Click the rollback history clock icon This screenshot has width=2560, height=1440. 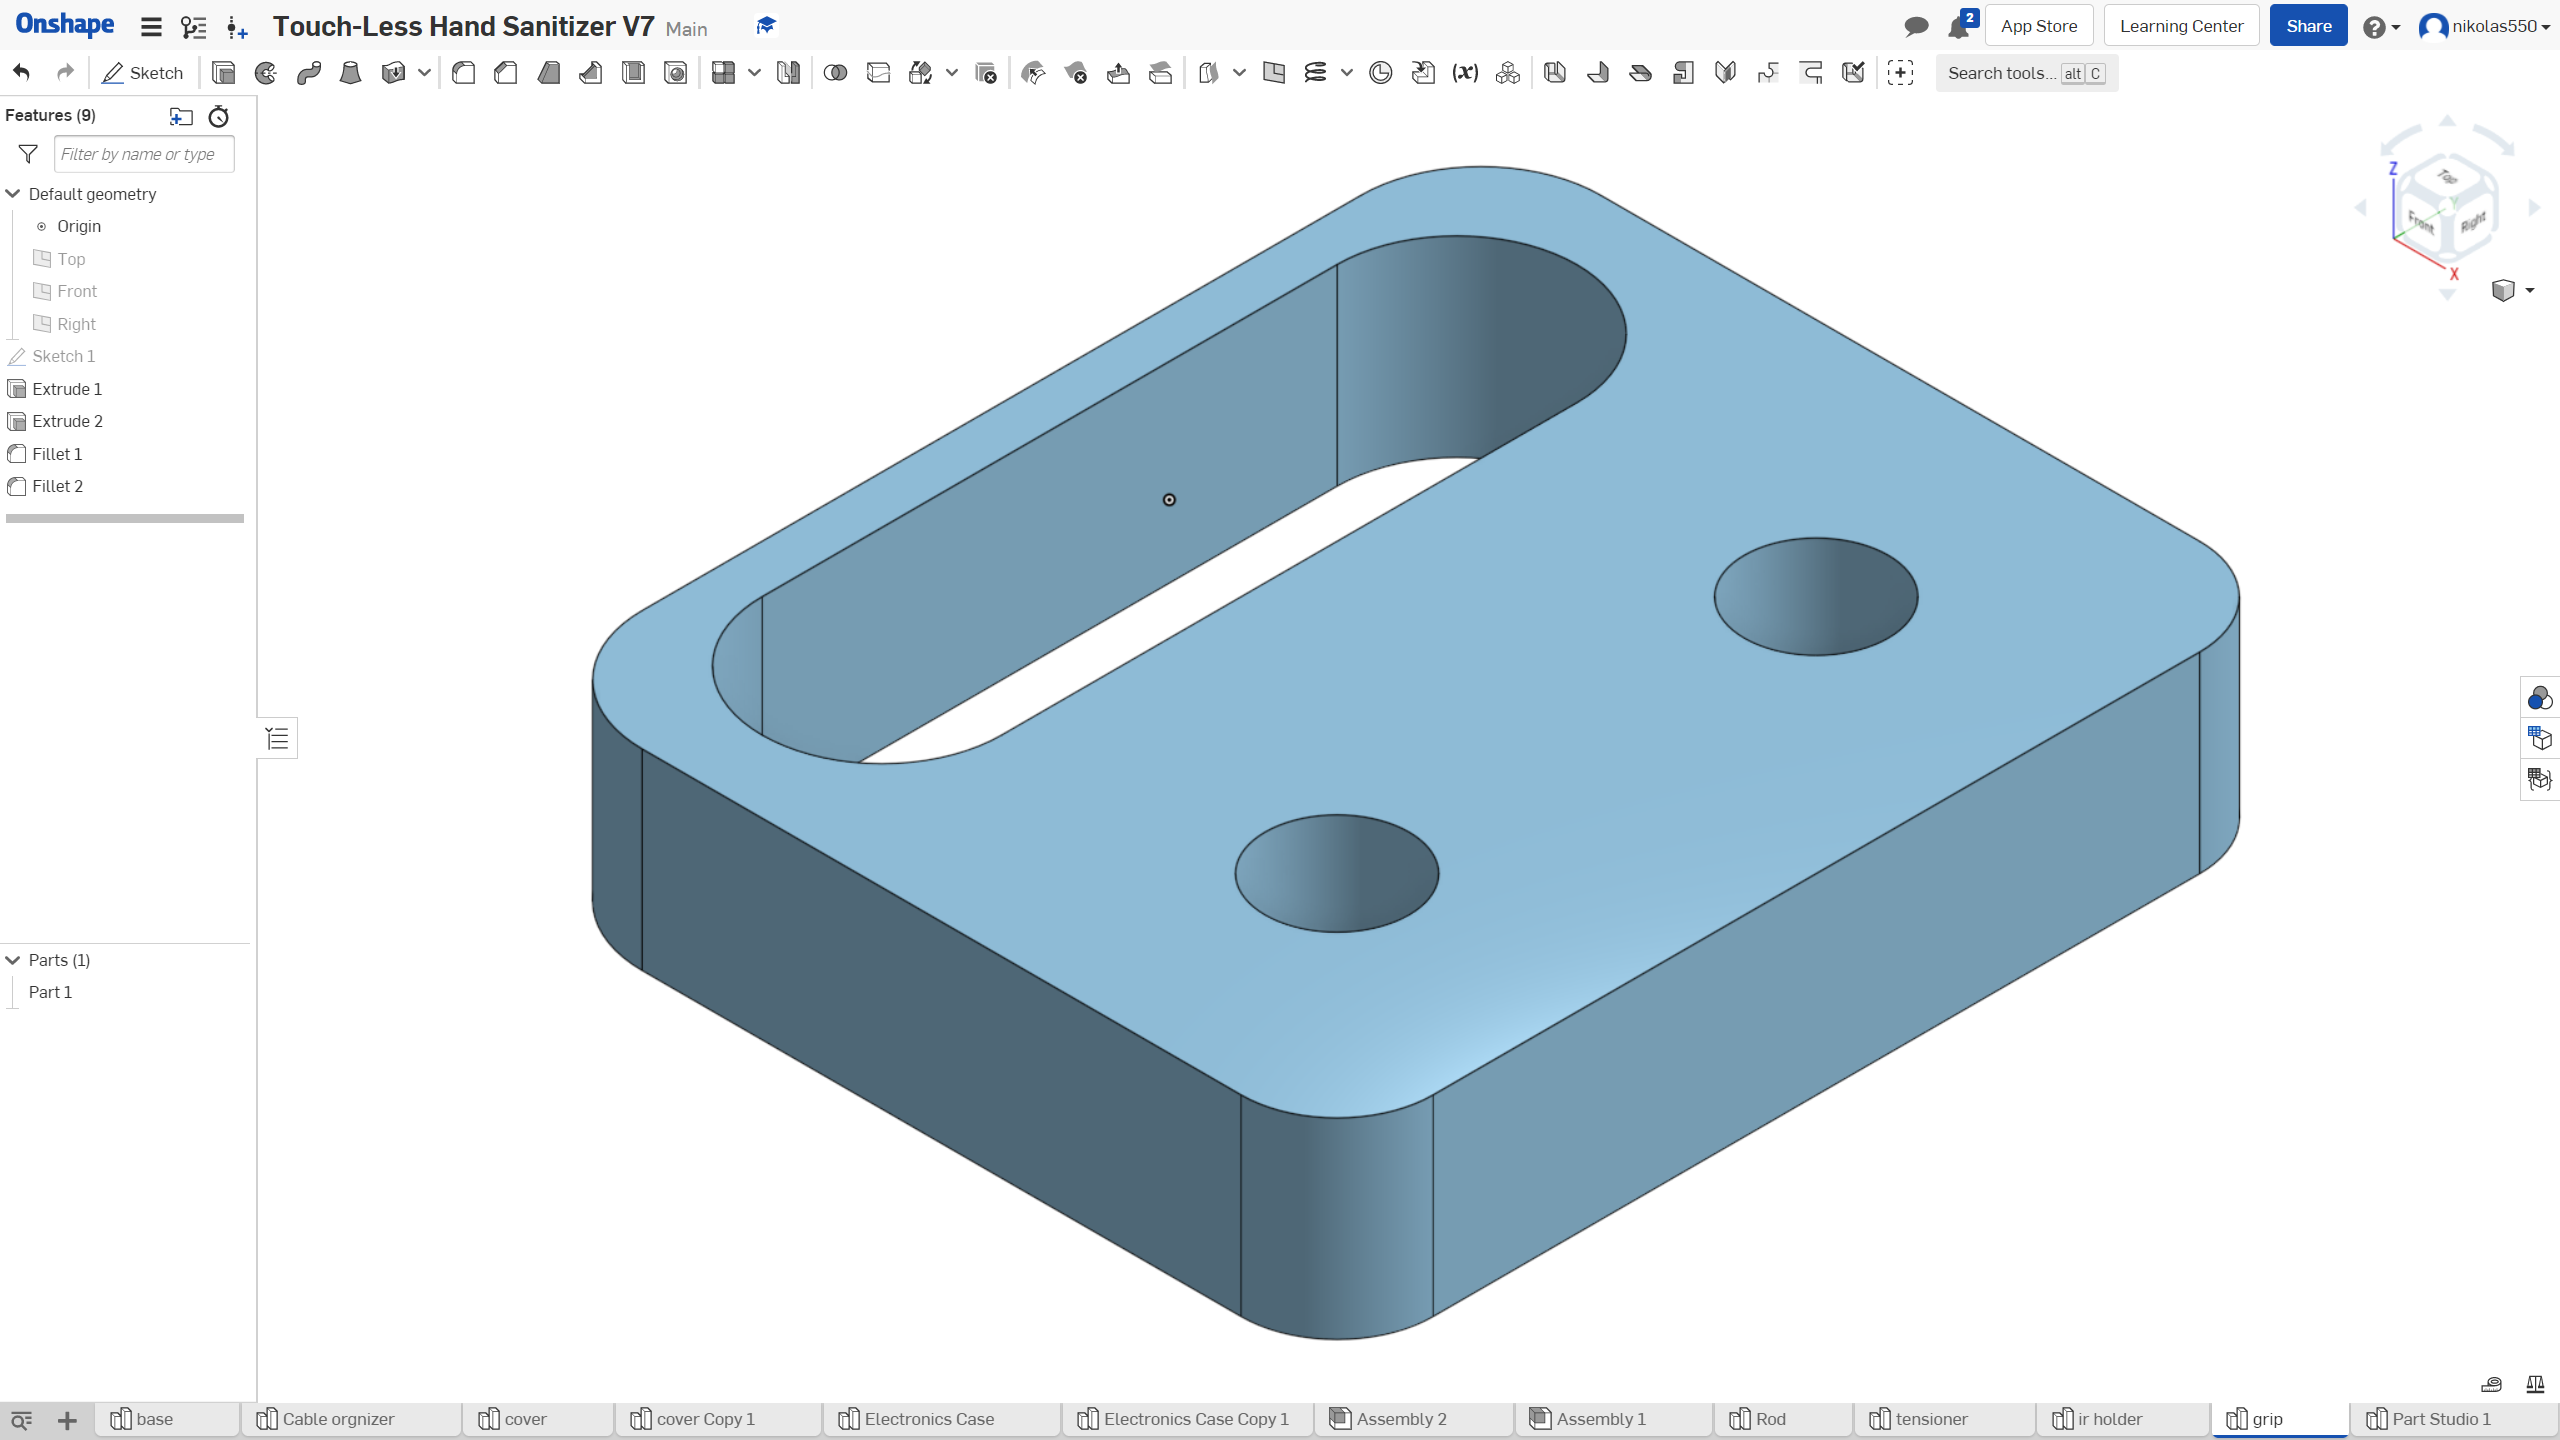click(218, 117)
